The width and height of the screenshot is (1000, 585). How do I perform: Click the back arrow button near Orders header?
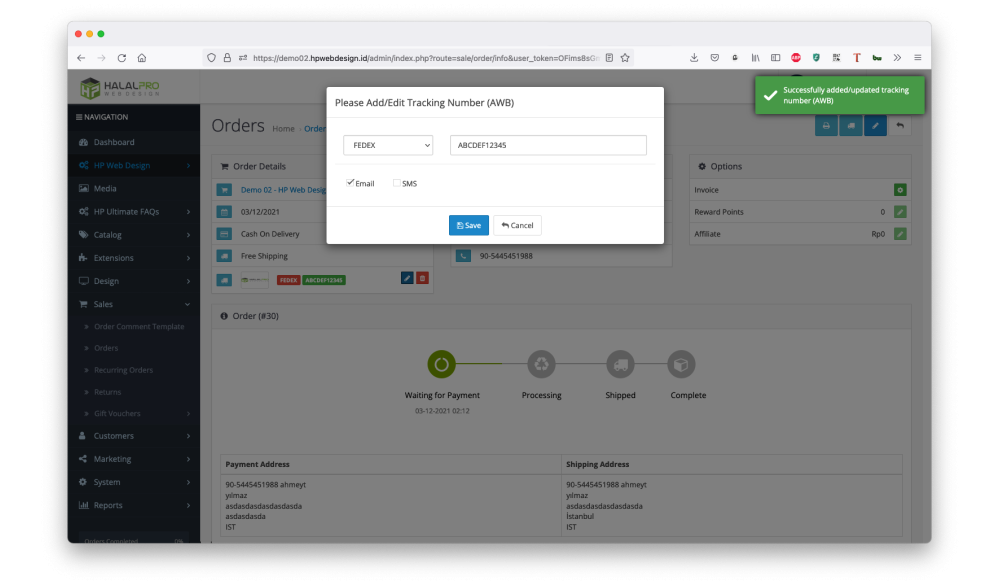point(900,126)
